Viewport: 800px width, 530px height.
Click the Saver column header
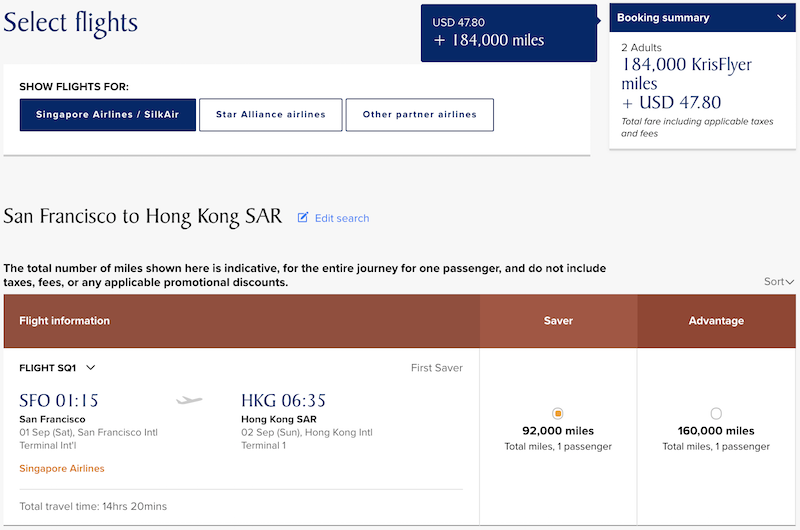pos(558,321)
